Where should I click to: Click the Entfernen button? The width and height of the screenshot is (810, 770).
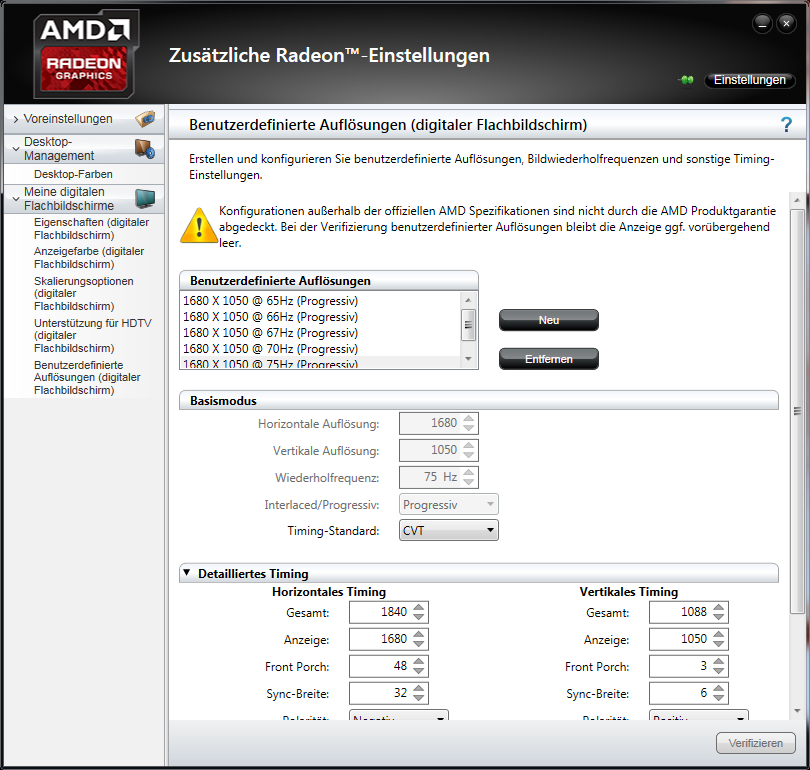[x=549, y=359]
